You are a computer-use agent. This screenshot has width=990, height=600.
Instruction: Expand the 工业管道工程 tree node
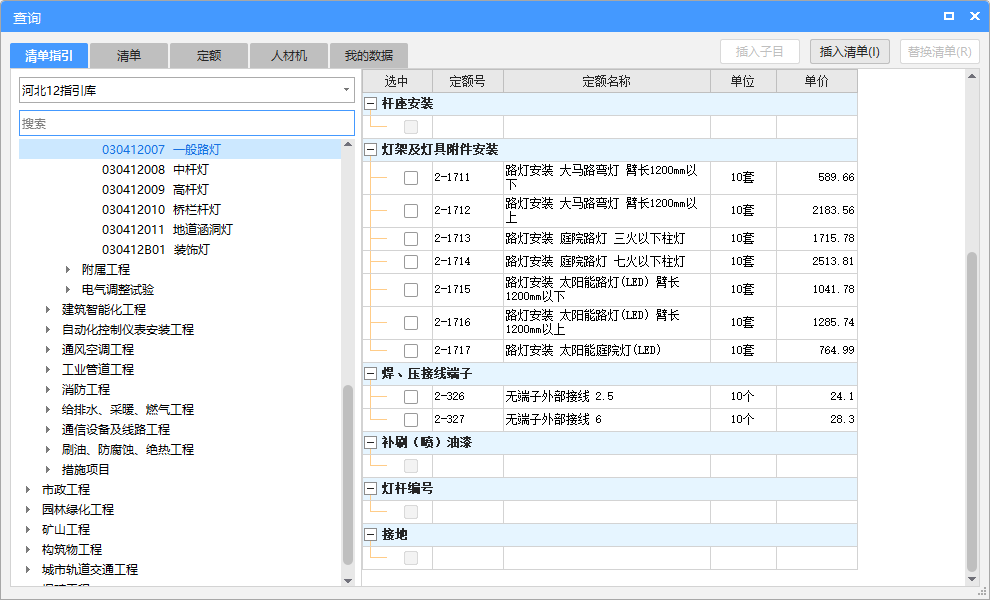point(48,369)
